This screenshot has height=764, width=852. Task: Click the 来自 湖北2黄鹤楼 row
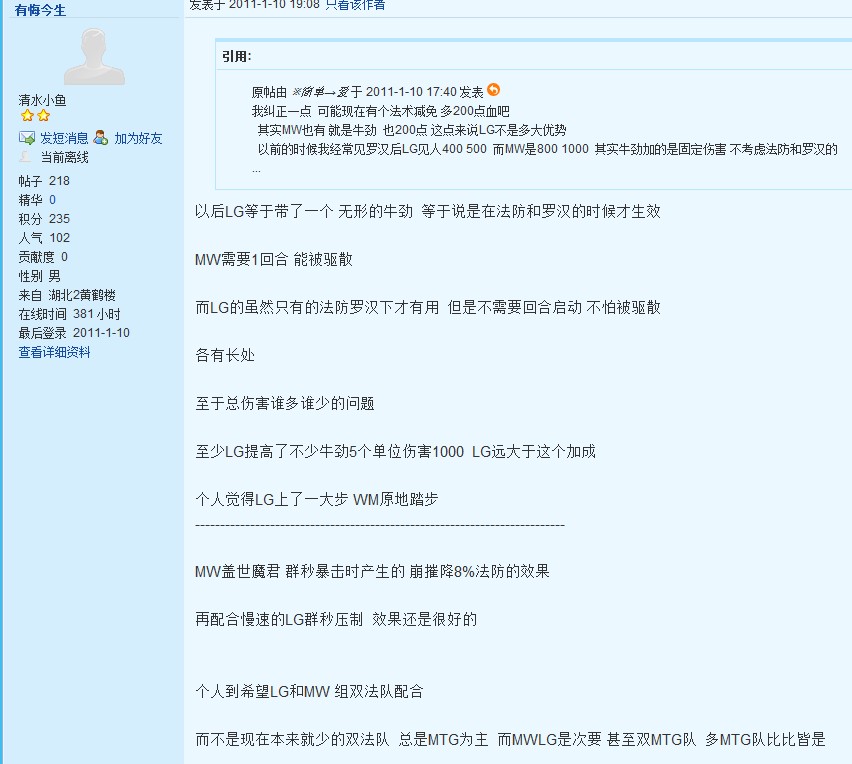[67, 295]
